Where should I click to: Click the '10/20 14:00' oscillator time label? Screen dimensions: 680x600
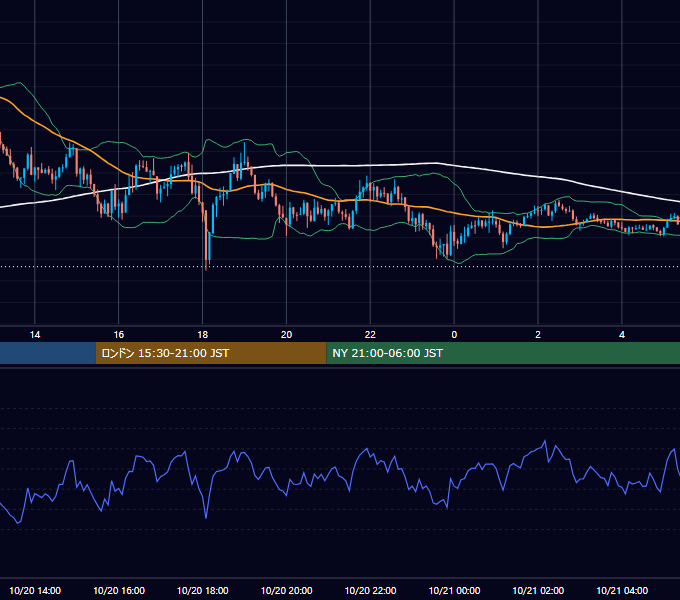(35, 590)
